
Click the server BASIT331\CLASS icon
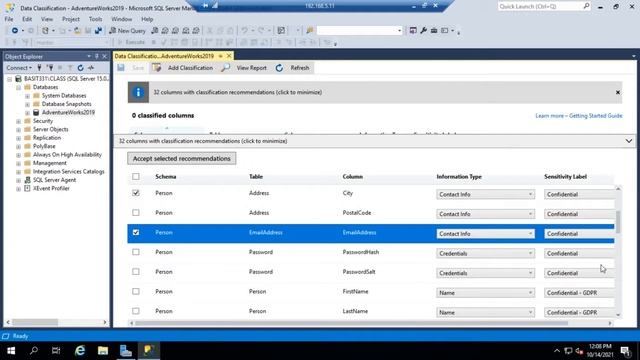[x=18, y=78]
